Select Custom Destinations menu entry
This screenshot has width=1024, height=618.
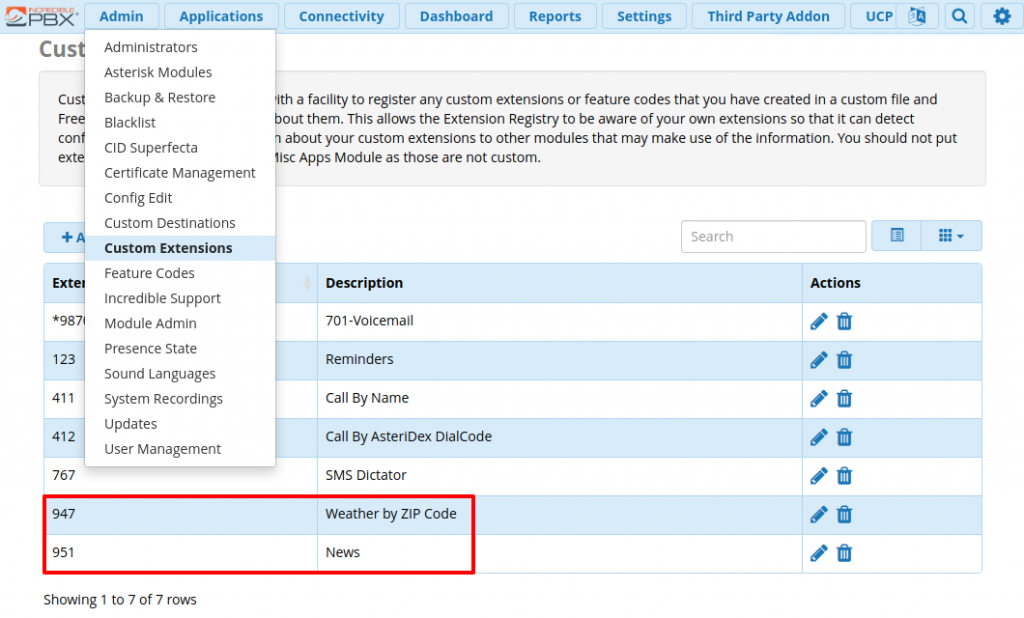click(x=180, y=223)
